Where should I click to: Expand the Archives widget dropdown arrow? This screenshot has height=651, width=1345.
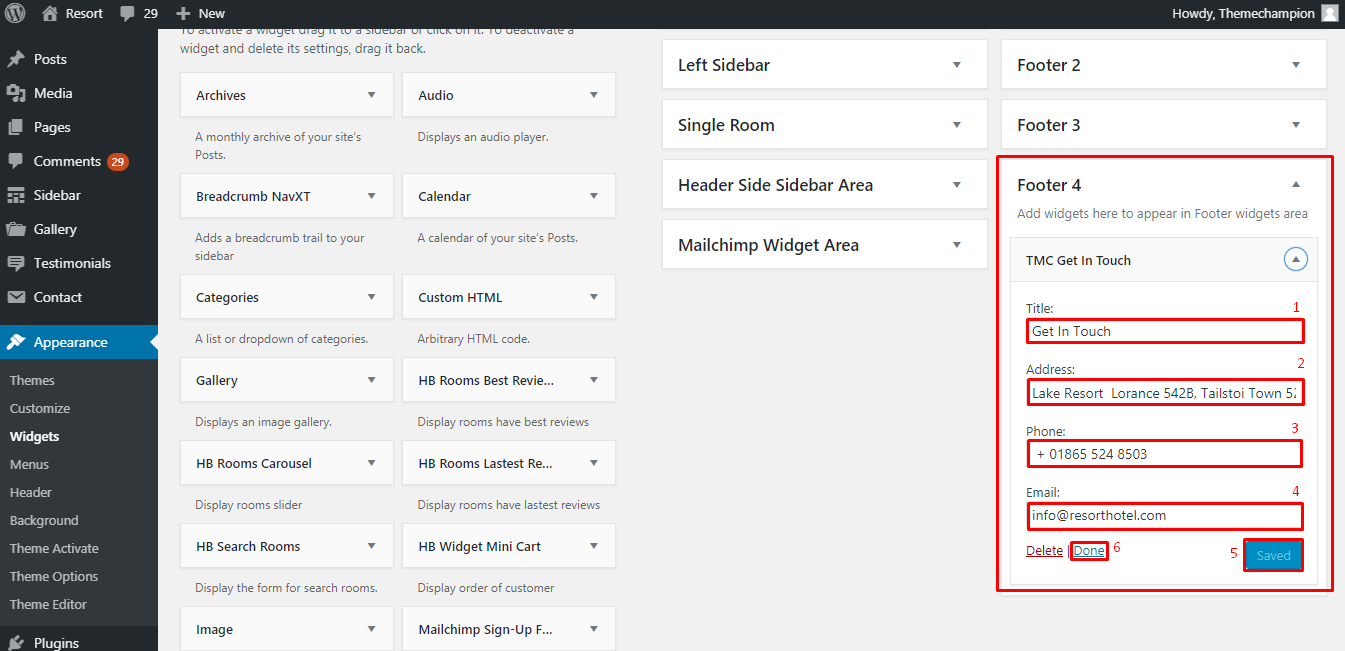pos(372,95)
